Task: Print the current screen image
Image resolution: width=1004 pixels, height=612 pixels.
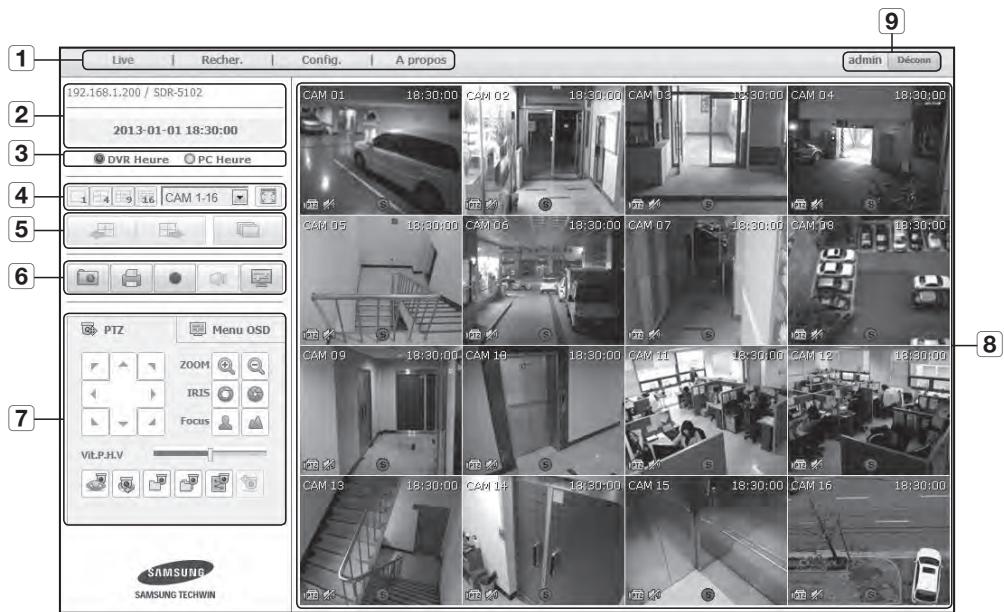Action: tap(131, 278)
